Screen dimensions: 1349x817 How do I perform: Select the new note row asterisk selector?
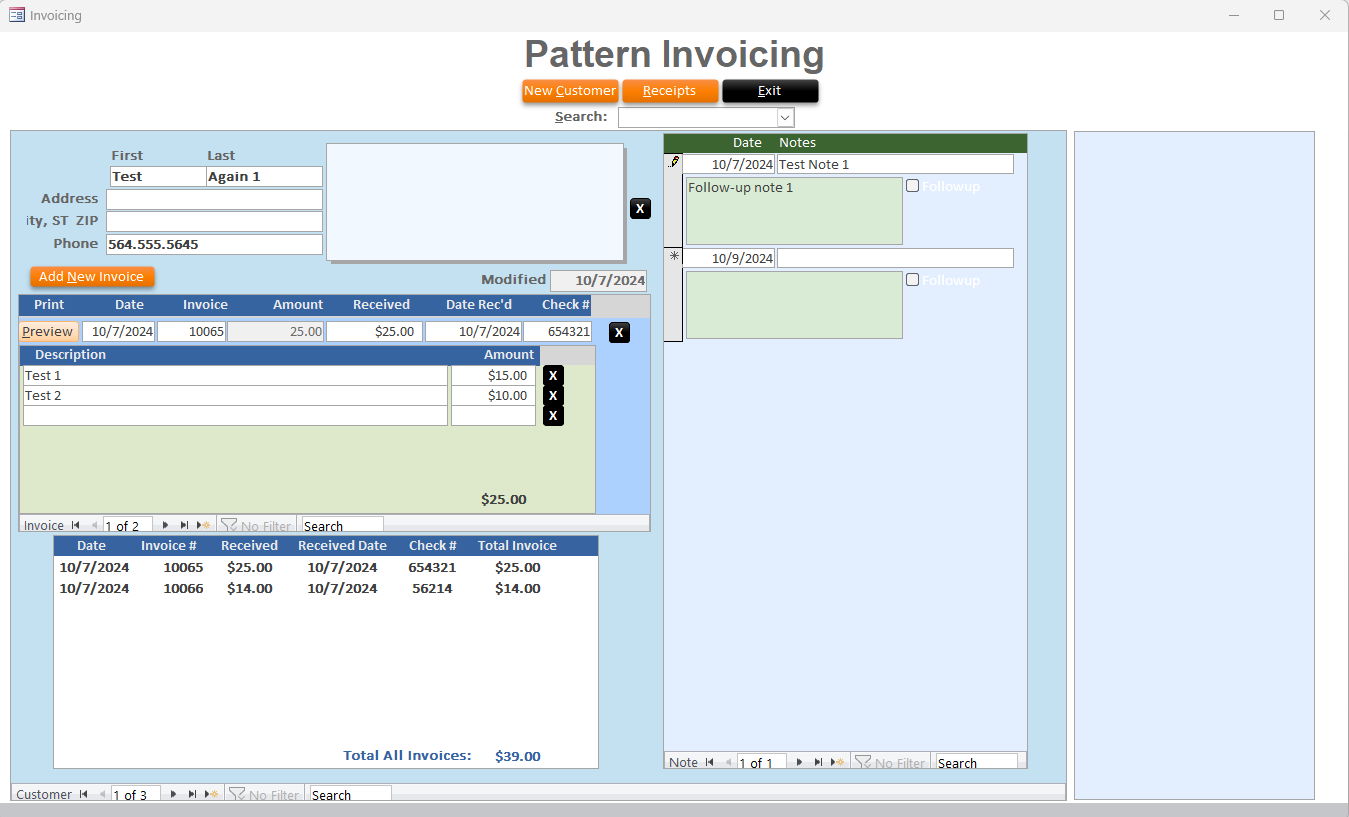(673, 295)
